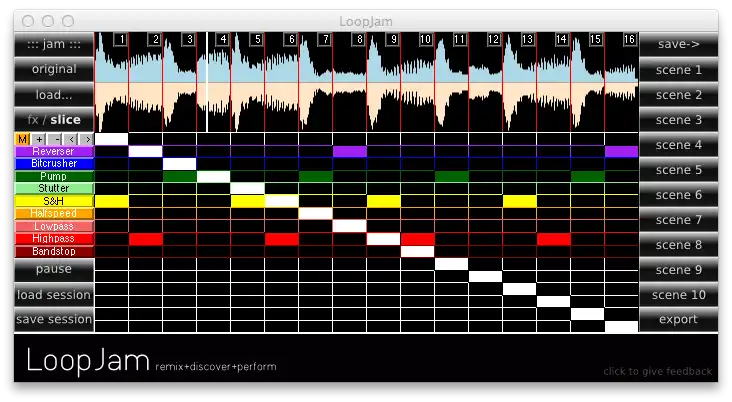The width and height of the screenshot is (732, 402).
Task: Click the original button
Action: tap(54, 69)
